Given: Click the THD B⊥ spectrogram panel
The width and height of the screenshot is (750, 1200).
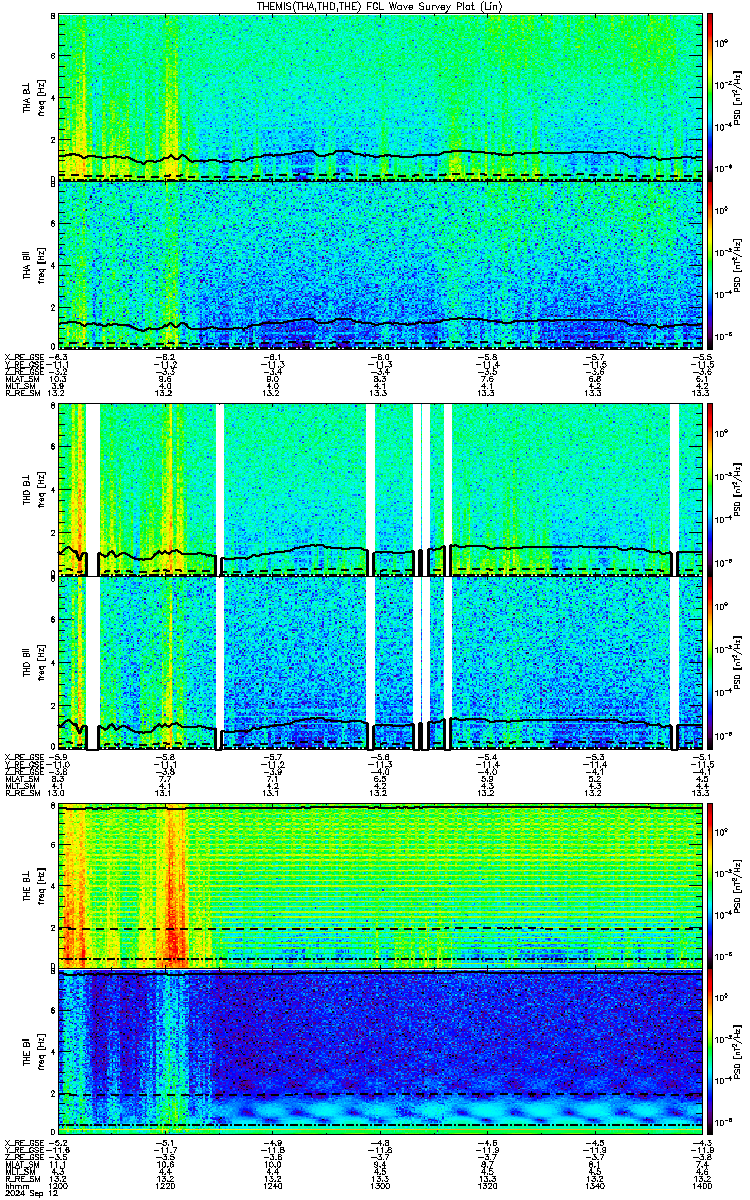Looking at the screenshot, I should [x=381, y=489].
